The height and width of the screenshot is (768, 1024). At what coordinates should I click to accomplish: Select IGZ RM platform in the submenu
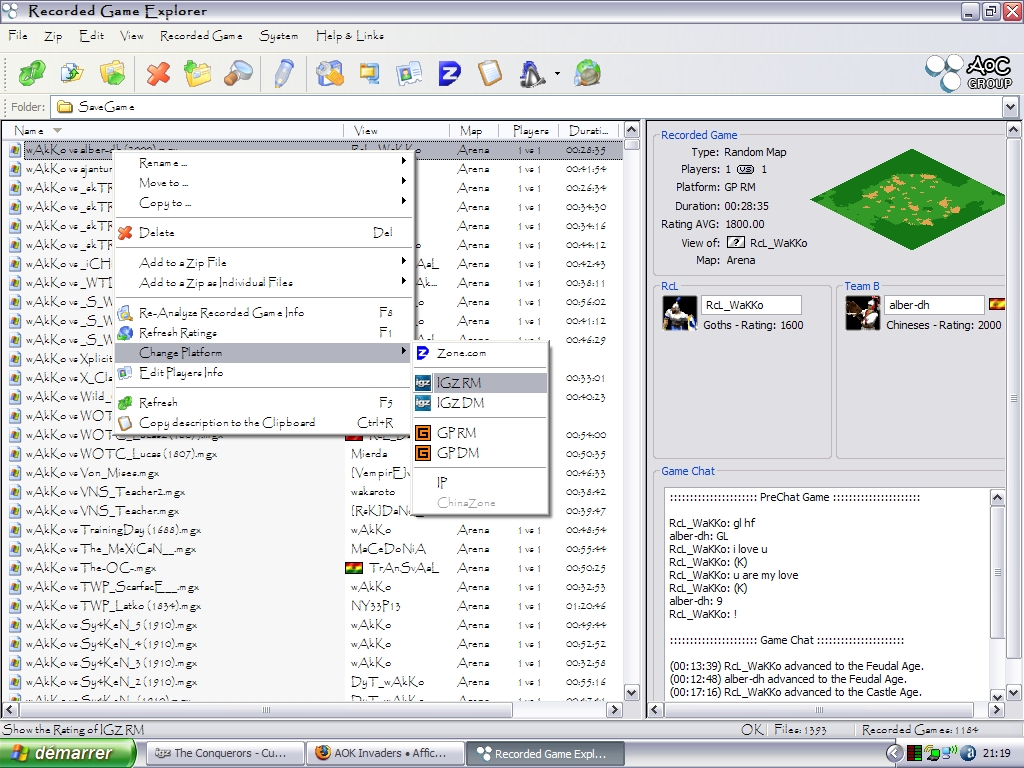tap(481, 383)
